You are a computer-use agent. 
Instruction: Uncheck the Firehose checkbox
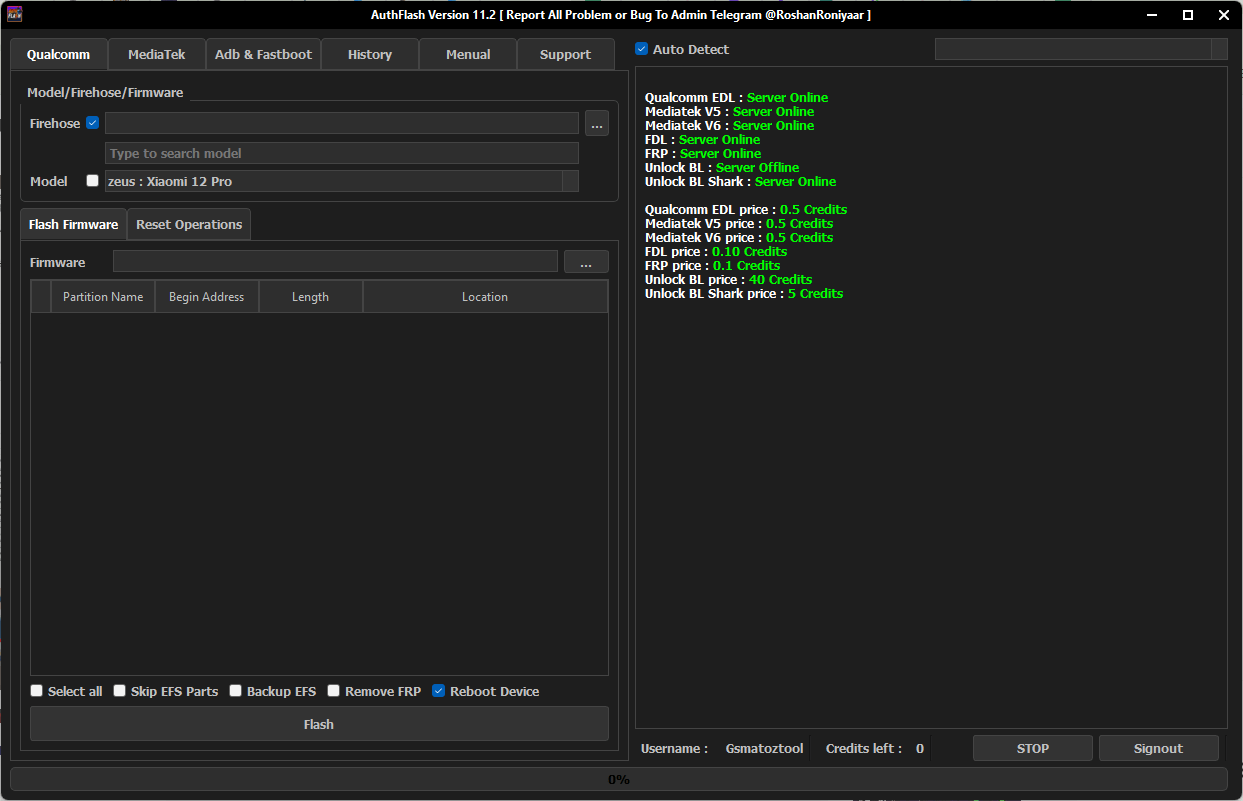pos(91,122)
